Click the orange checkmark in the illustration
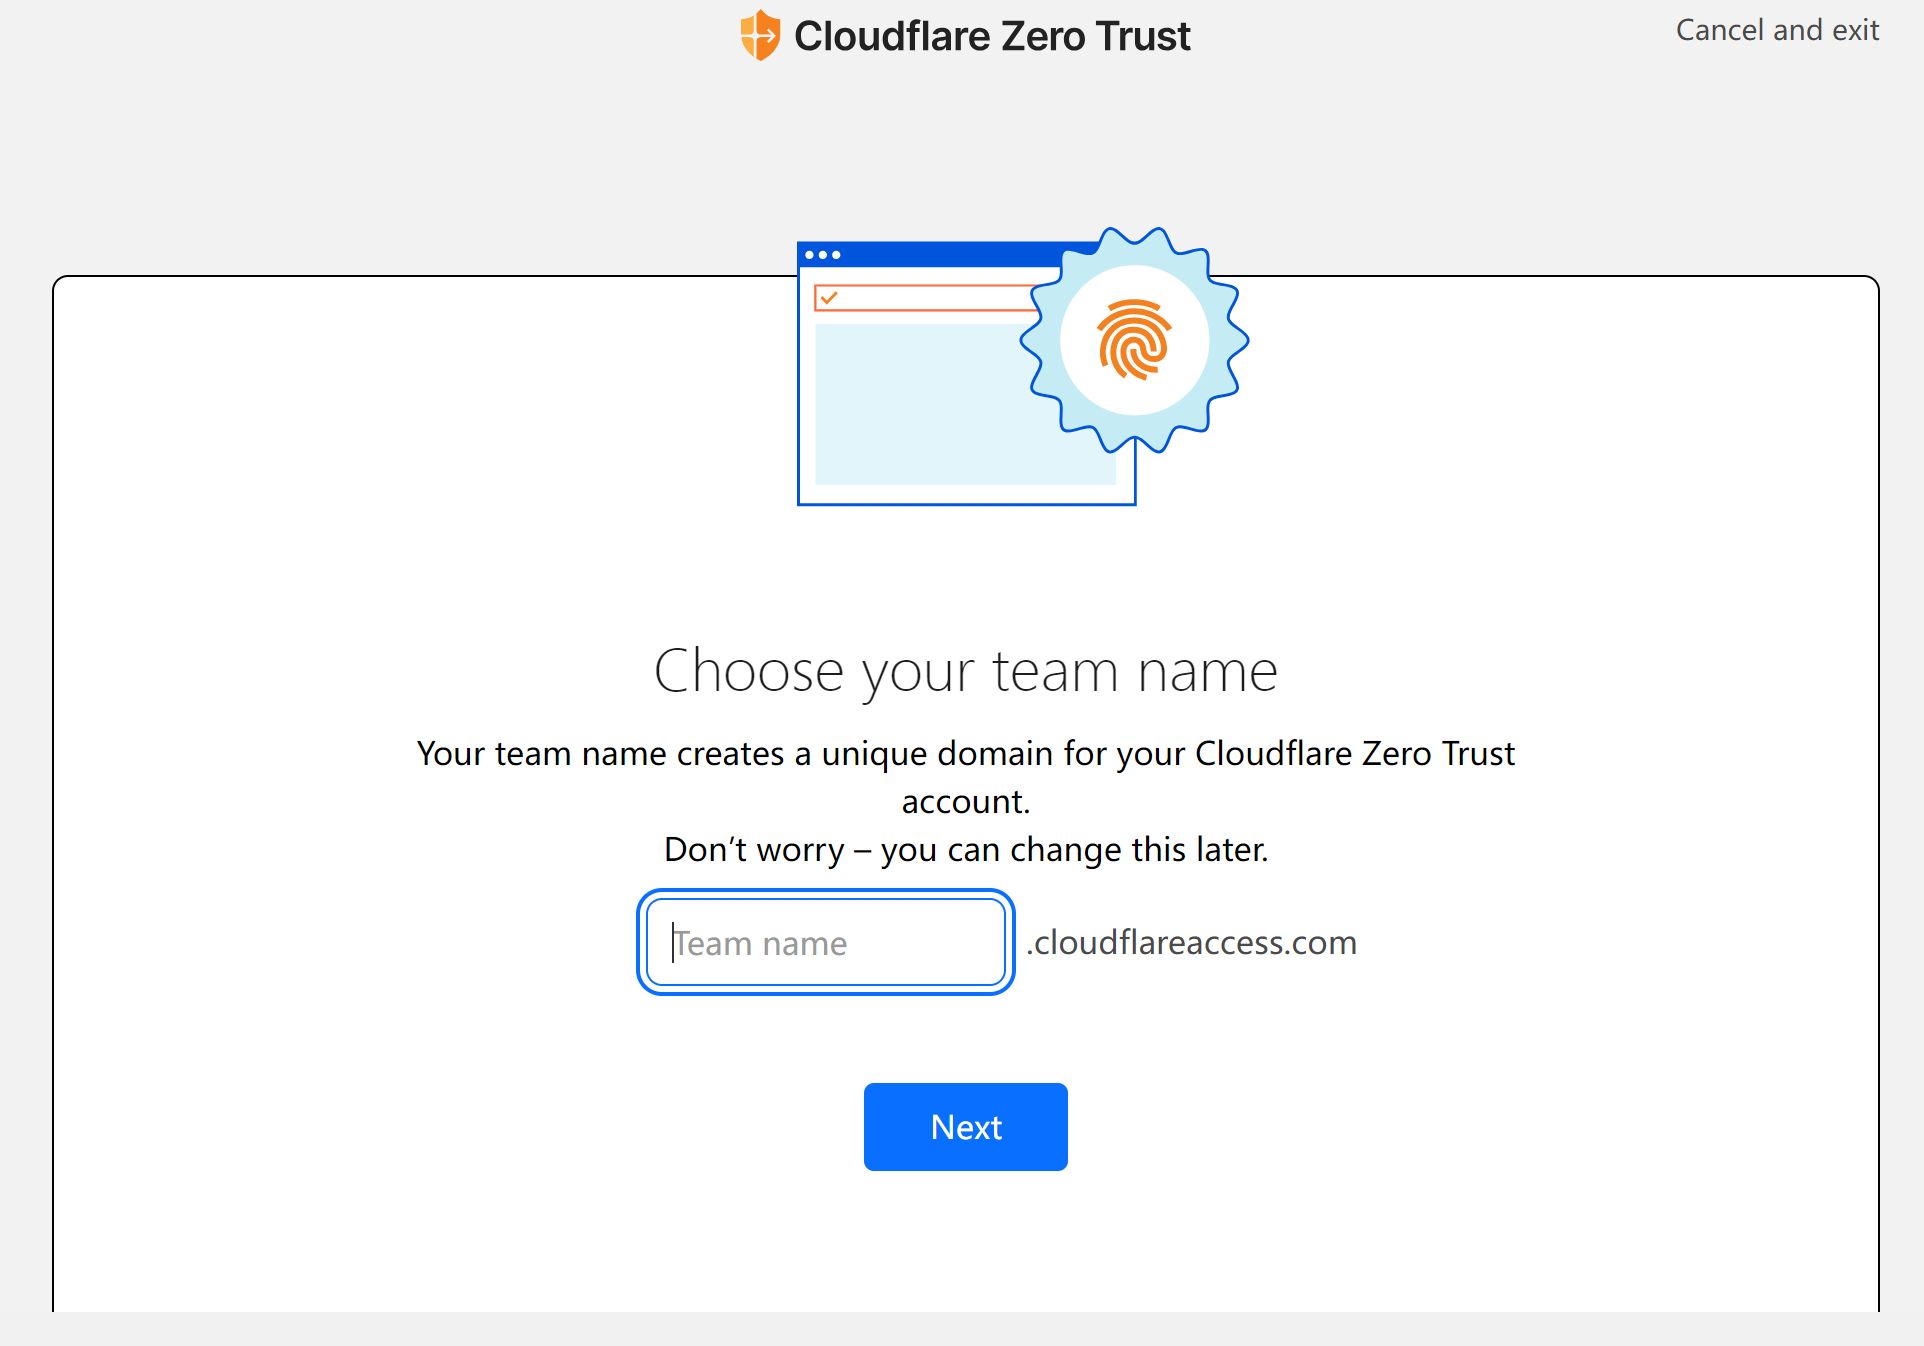Screen dimensions: 1924x1346 (x=828, y=297)
